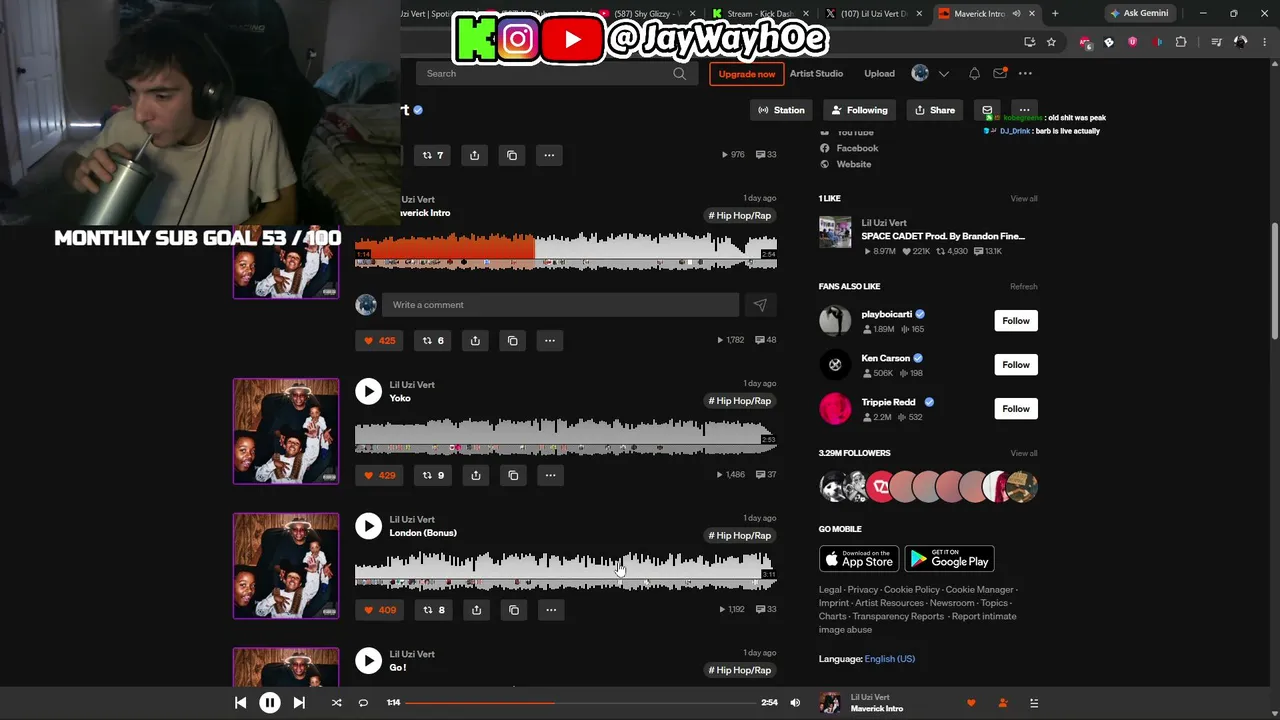Mute the player volume speaker icon
Viewport: 1280px width, 720px height.
click(795, 703)
